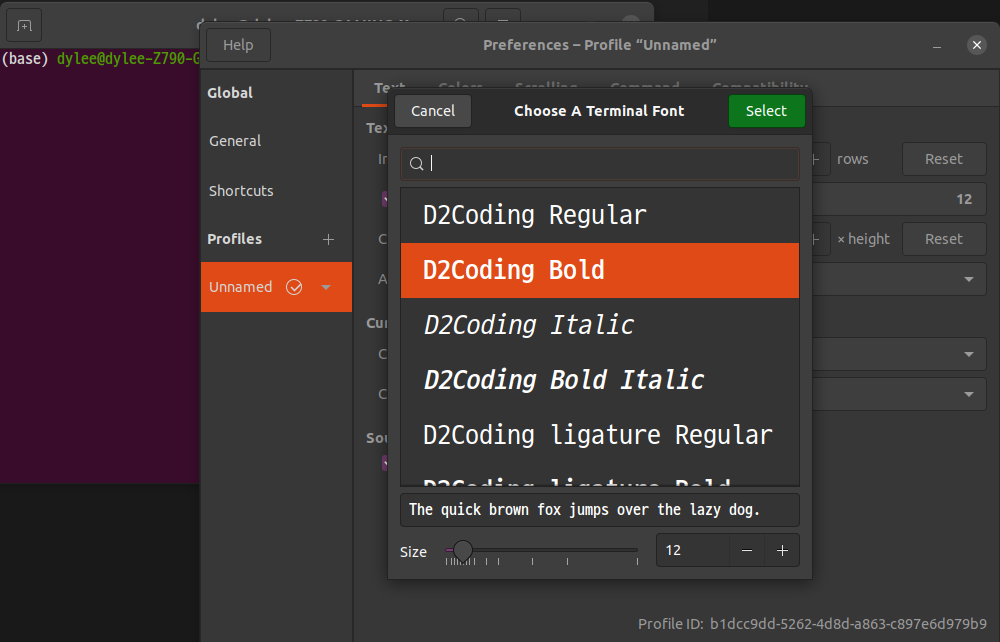The image size is (1000, 642).
Task: Click the font size slider handle
Action: click(463, 550)
